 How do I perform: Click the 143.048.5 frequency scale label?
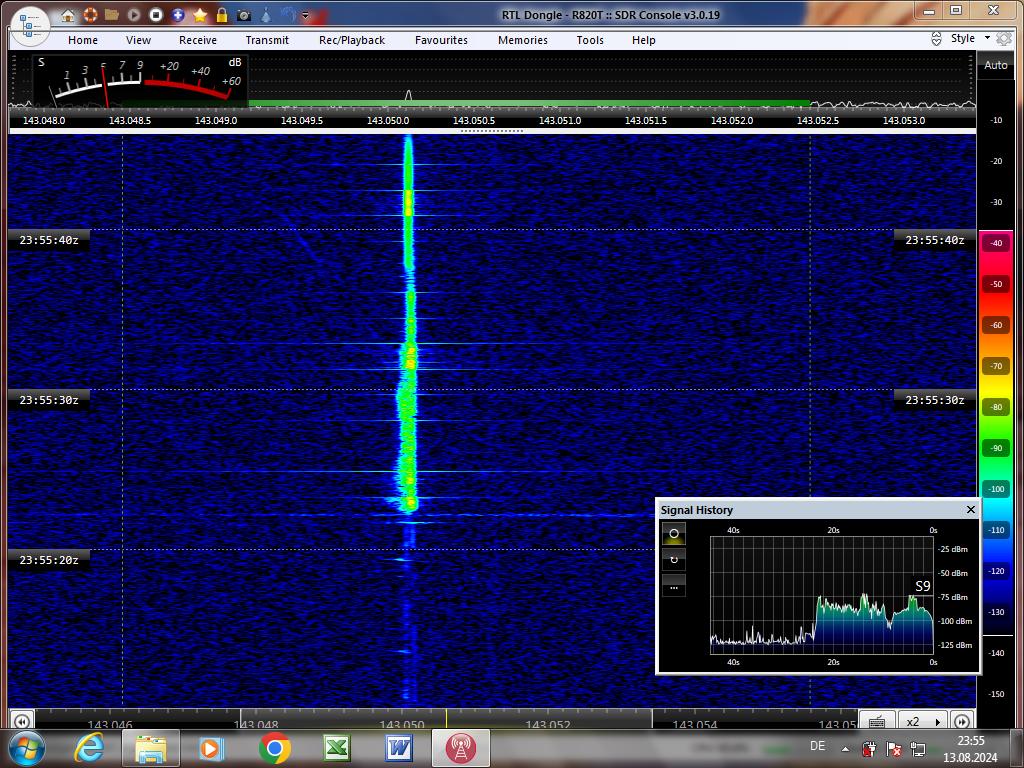click(130, 121)
